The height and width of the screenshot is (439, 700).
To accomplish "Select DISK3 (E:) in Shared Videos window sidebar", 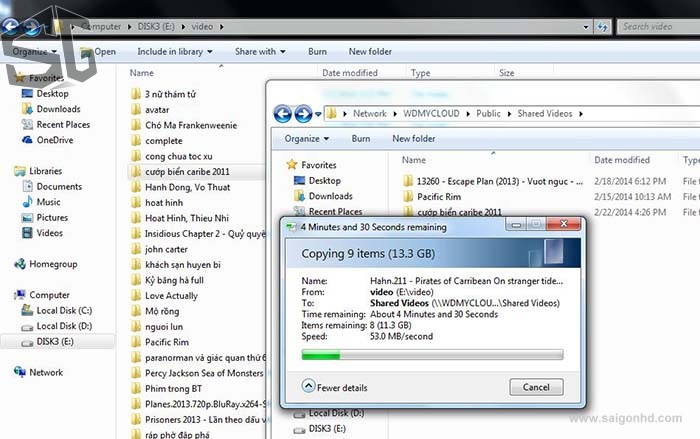I will click(x=327, y=429).
